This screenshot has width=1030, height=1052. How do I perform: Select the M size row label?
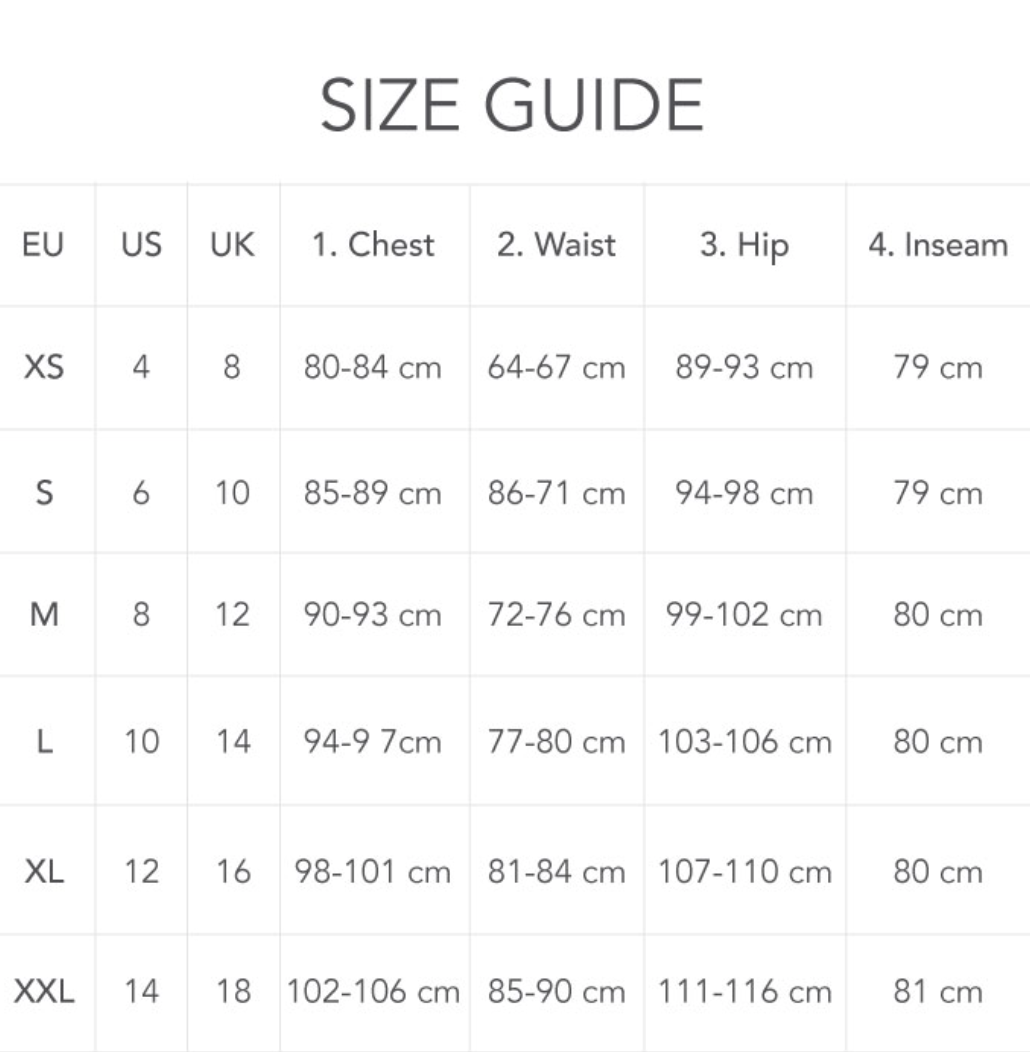click(x=44, y=615)
